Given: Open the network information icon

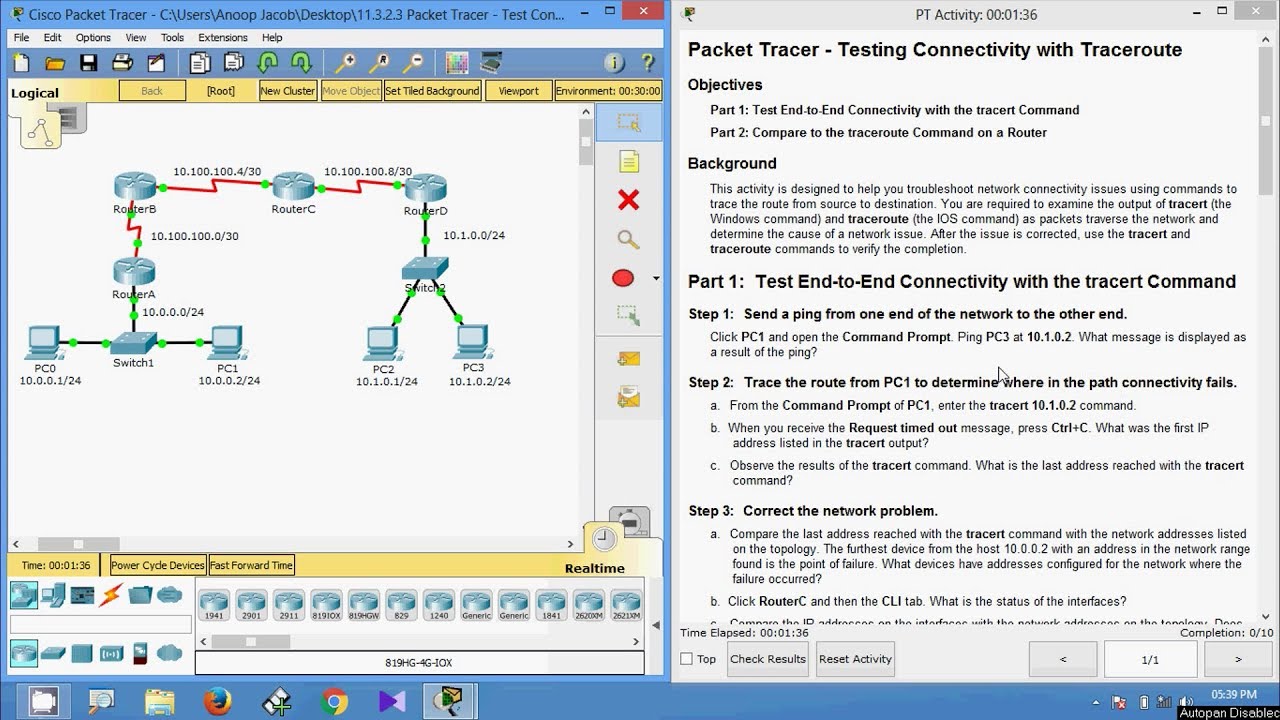Looking at the screenshot, I should coord(614,64).
